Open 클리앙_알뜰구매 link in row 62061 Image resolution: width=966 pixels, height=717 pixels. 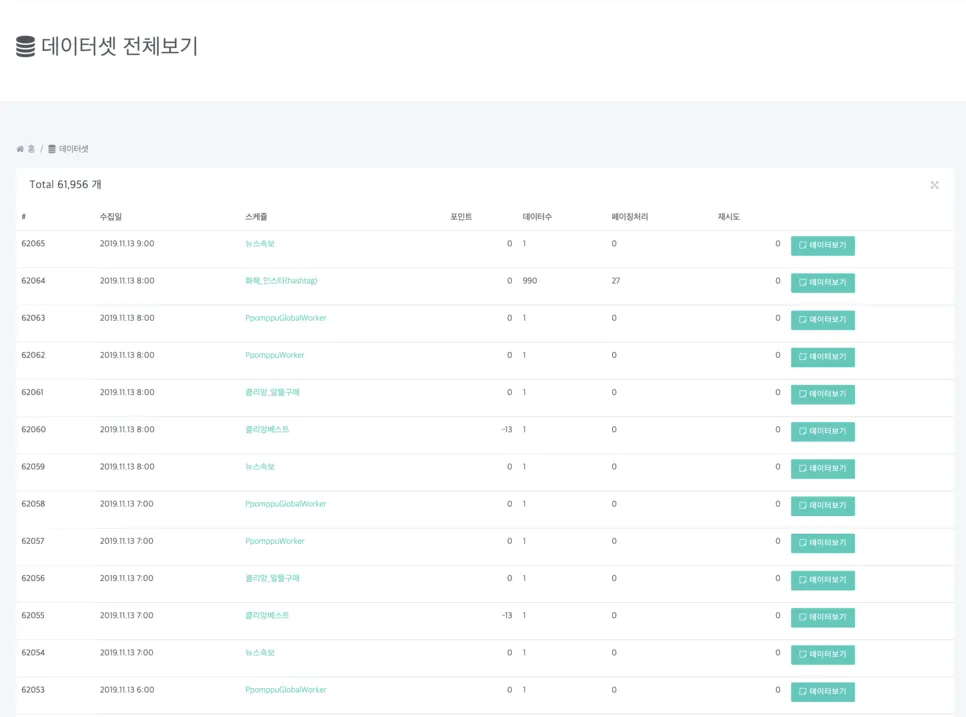tap(272, 392)
